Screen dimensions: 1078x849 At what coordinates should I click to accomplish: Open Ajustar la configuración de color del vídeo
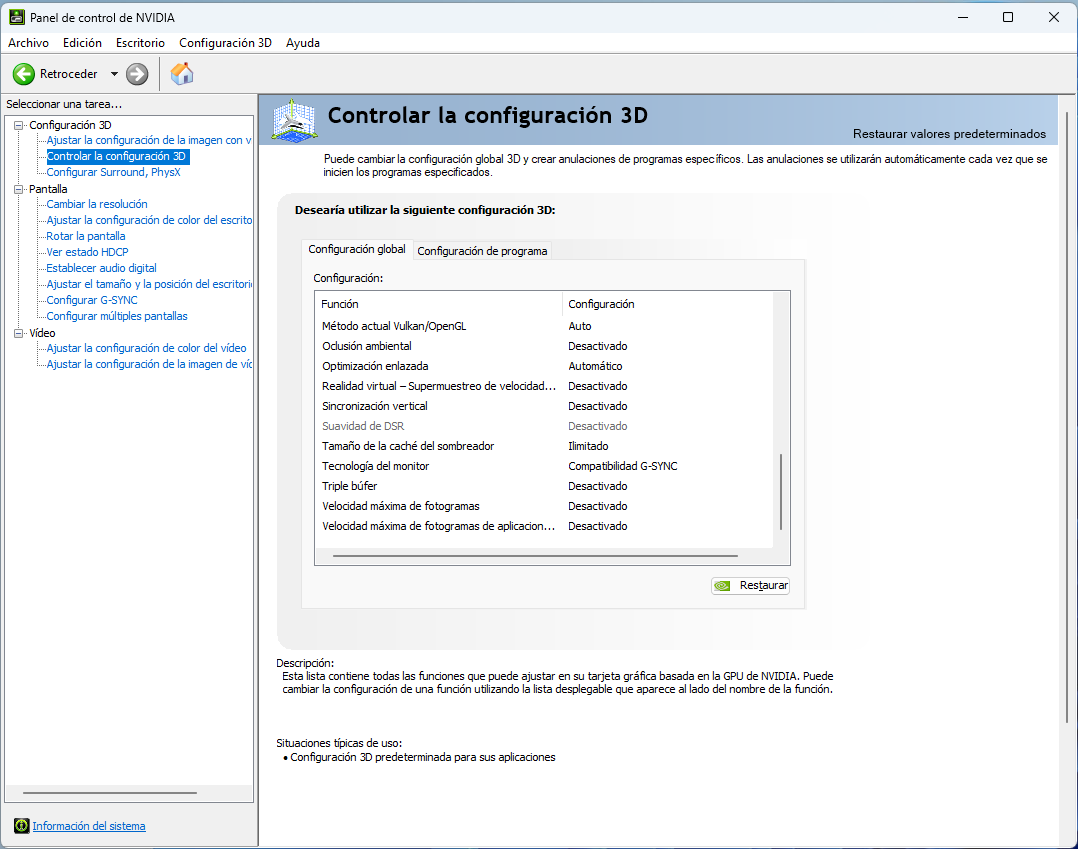[x=146, y=349]
